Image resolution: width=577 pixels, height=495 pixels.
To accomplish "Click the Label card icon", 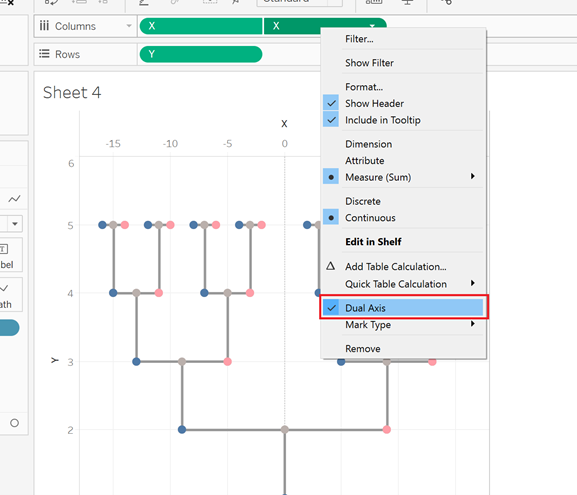I will pos(4,249).
